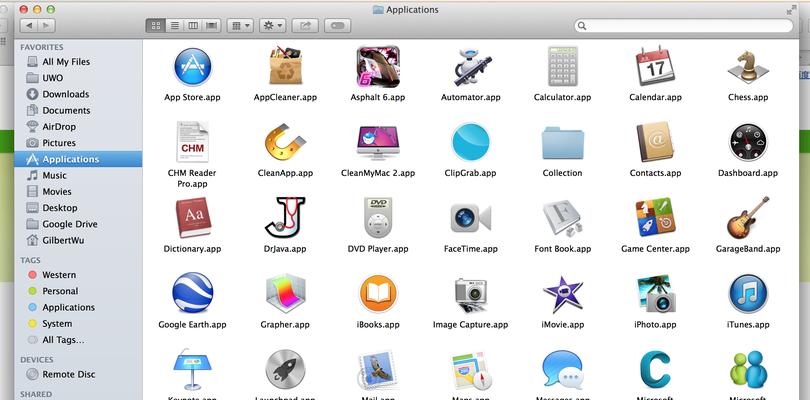Click the Asphalt 6 game icon
The height and width of the screenshot is (400, 810).
click(378, 67)
